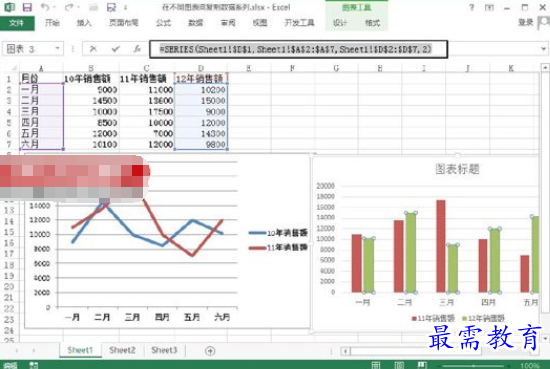The width and height of the screenshot is (550, 369).
Task: Open the Name Box dropdown arrow
Action: tap(57, 48)
